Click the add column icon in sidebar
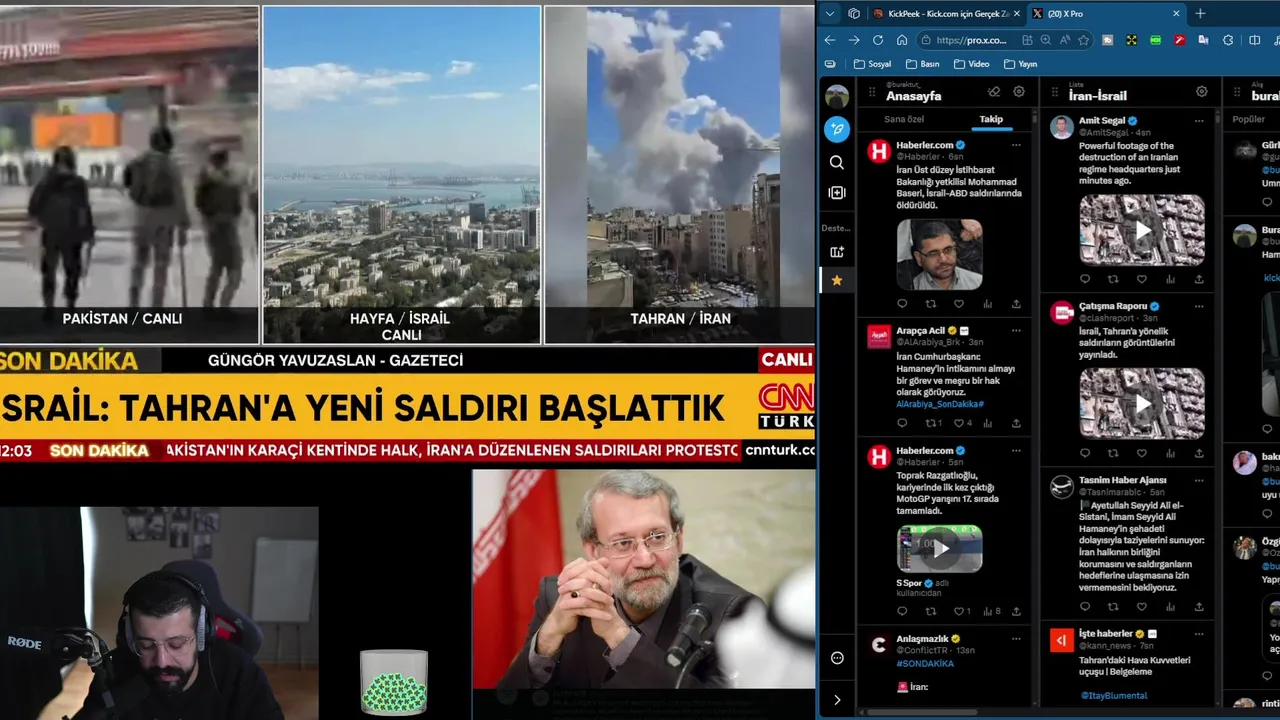Image resolution: width=1280 pixels, height=720 pixels. point(837,193)
